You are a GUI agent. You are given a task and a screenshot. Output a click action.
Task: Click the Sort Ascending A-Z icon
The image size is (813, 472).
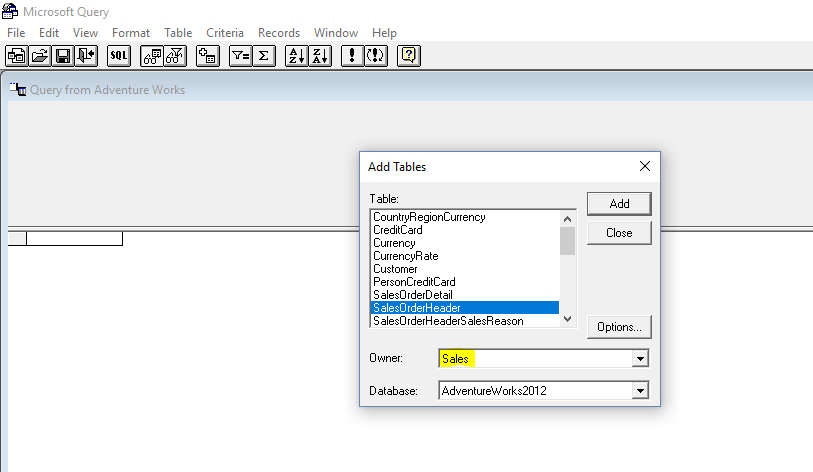pyautogui.click(x=297, y=56)
